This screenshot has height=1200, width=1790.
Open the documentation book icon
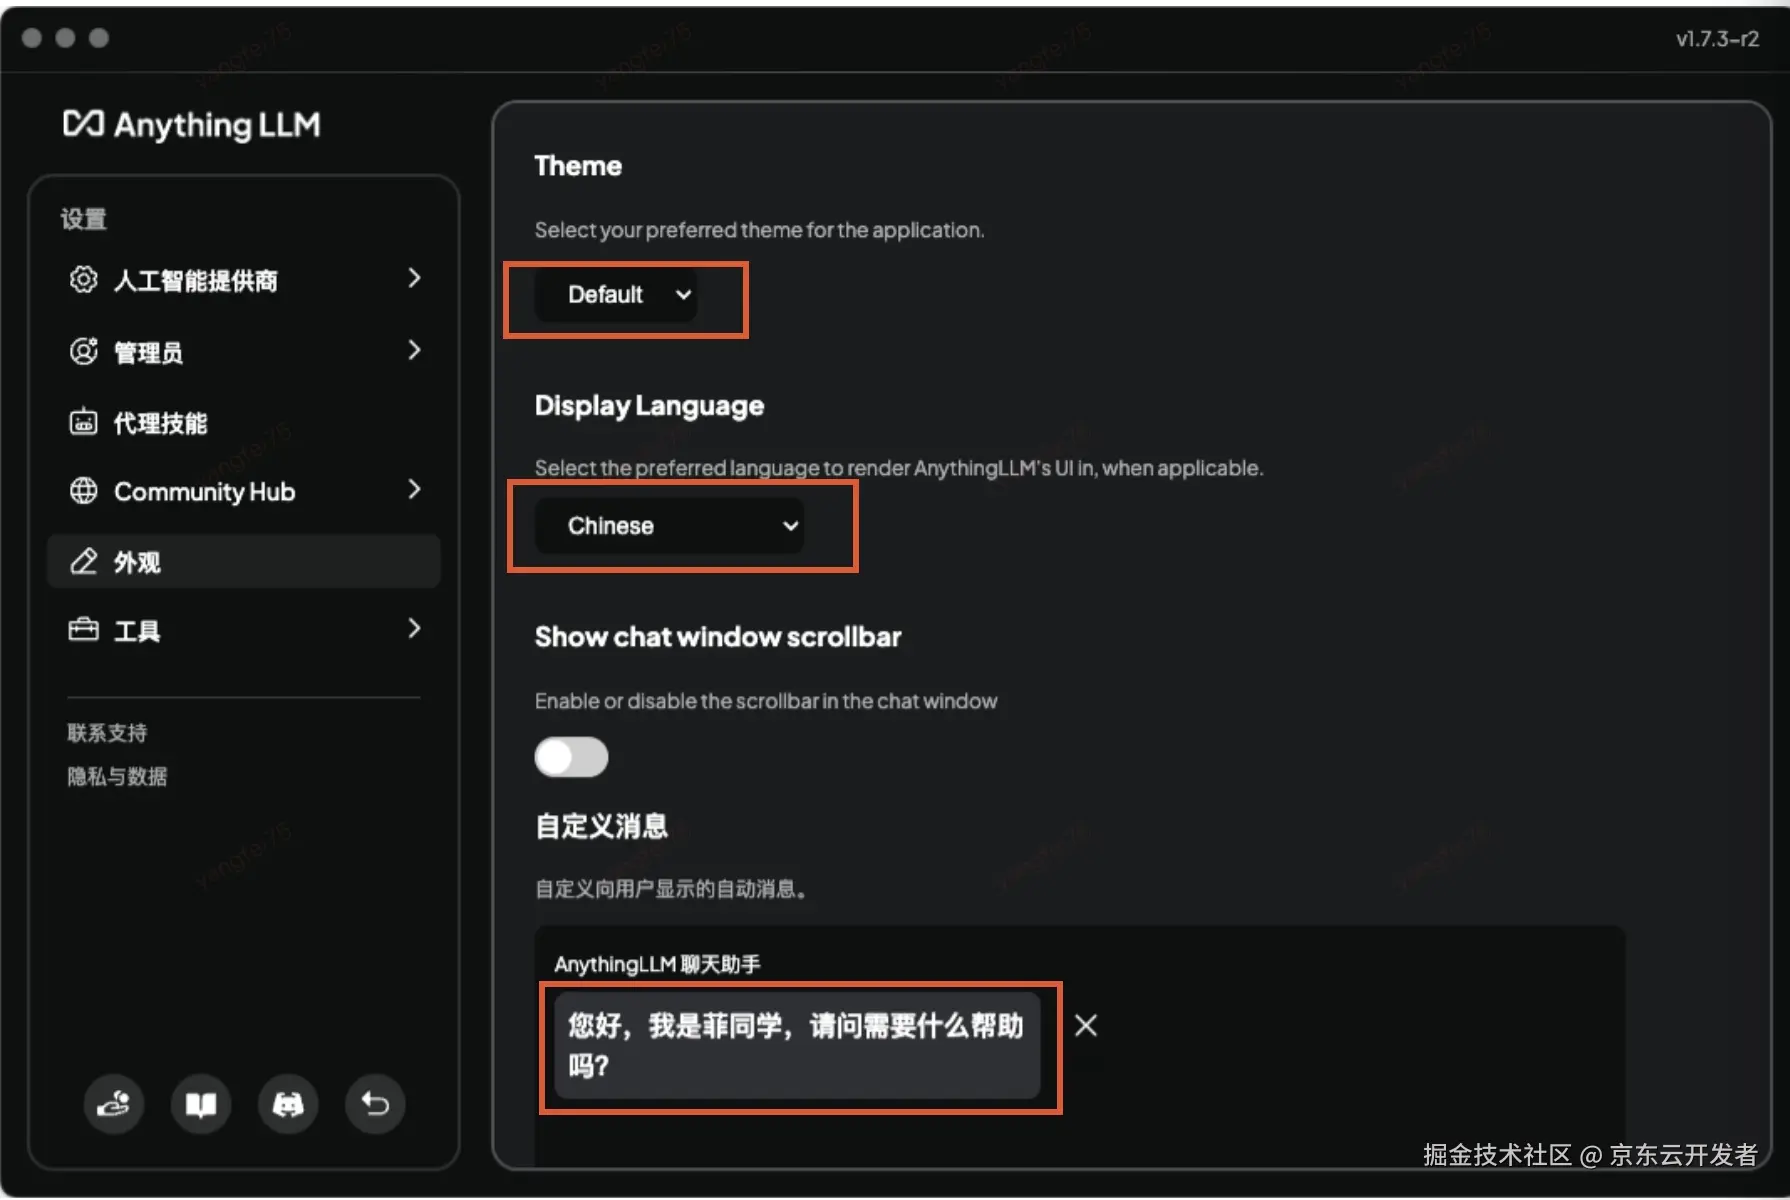pyautogui.click(x=201, y=1104)
